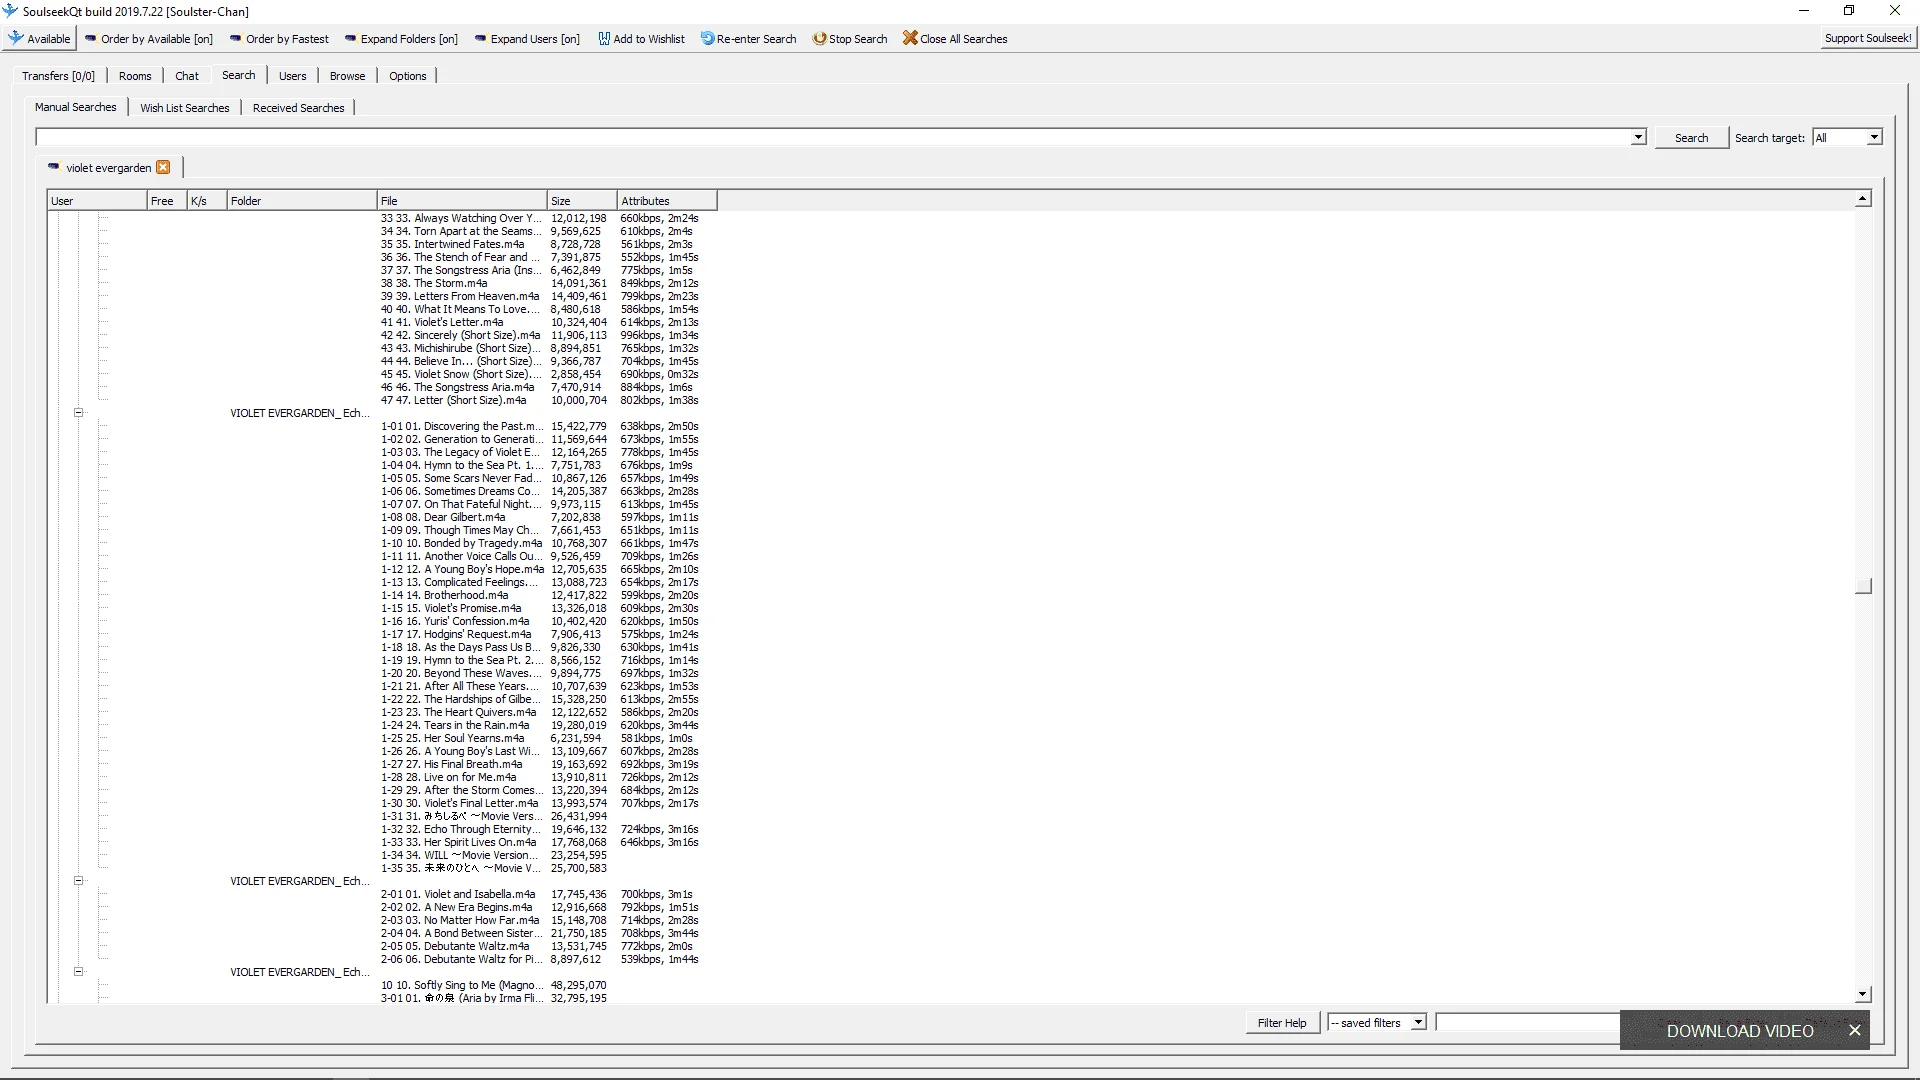The height and width of the screenshot is (1080, 1920).
Task: Select file 2-03 No Matter How Far.m4a
Action: tap(459, 920)
